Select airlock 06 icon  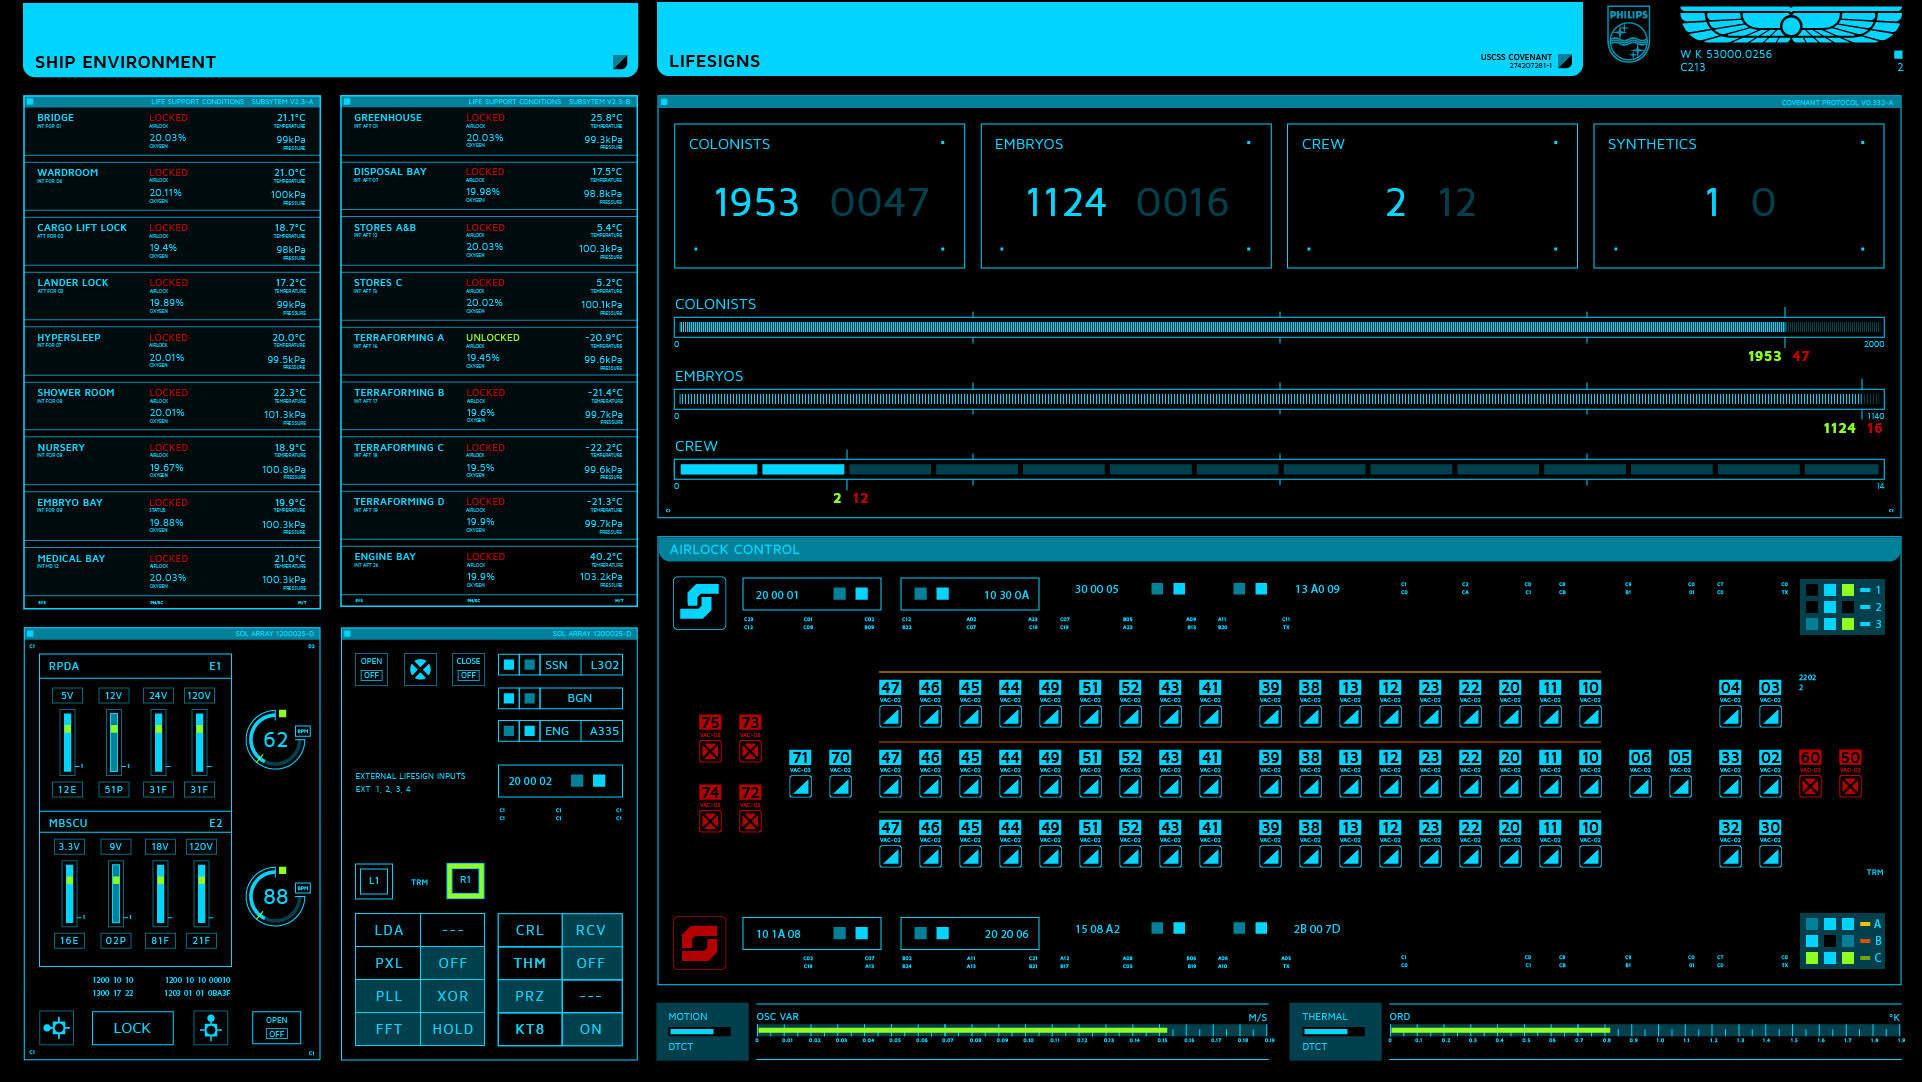[x=1640, y=786]
